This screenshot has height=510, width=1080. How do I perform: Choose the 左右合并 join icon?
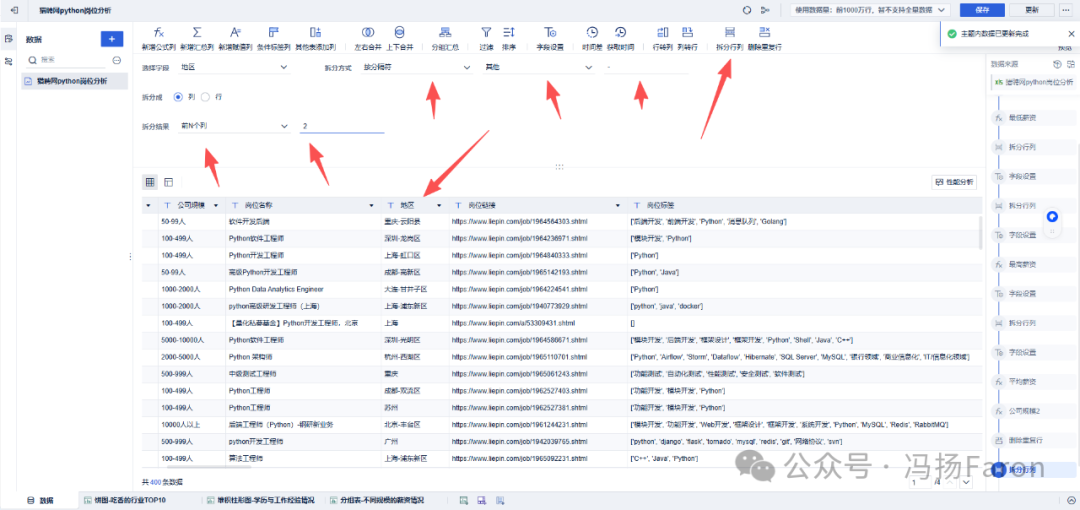(x=368, y=32)
